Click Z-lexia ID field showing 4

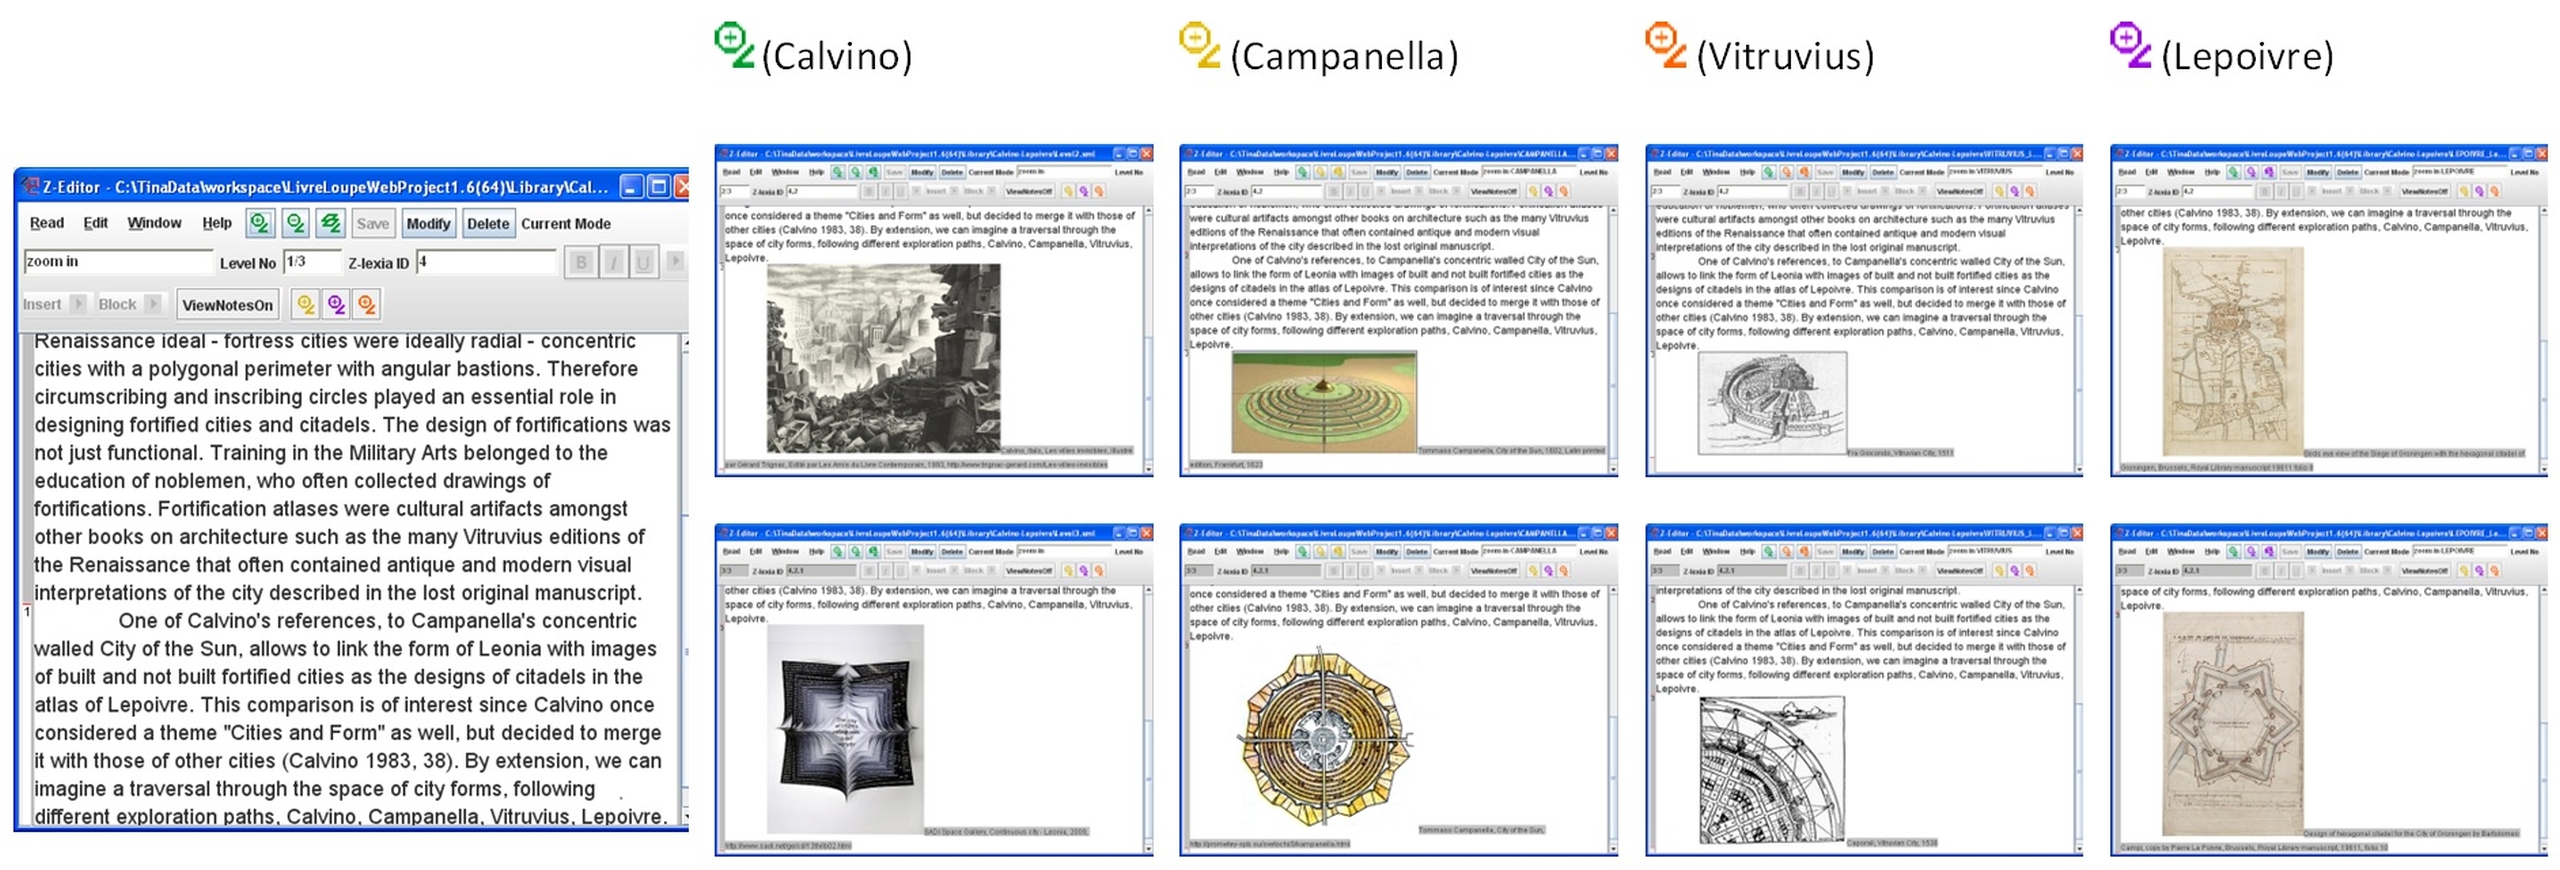point(485,262)
